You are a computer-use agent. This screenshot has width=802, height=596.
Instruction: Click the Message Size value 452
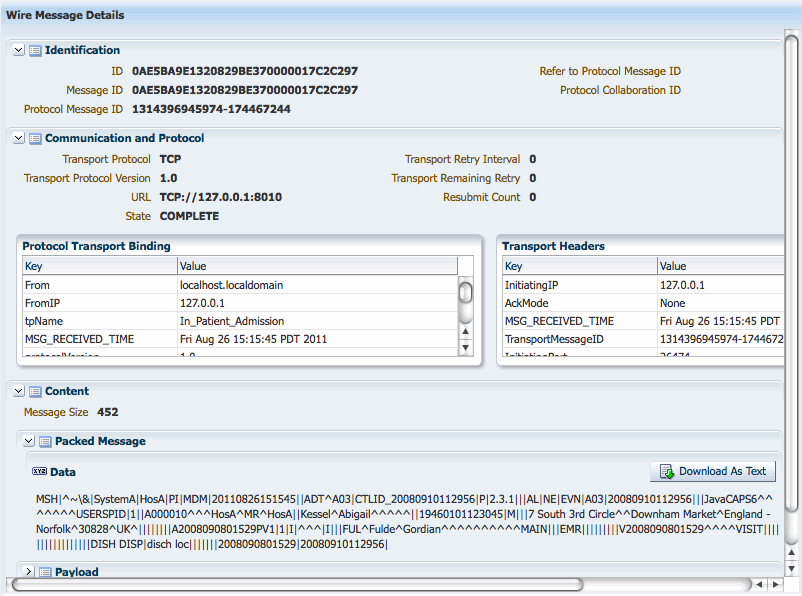[107, 412]
